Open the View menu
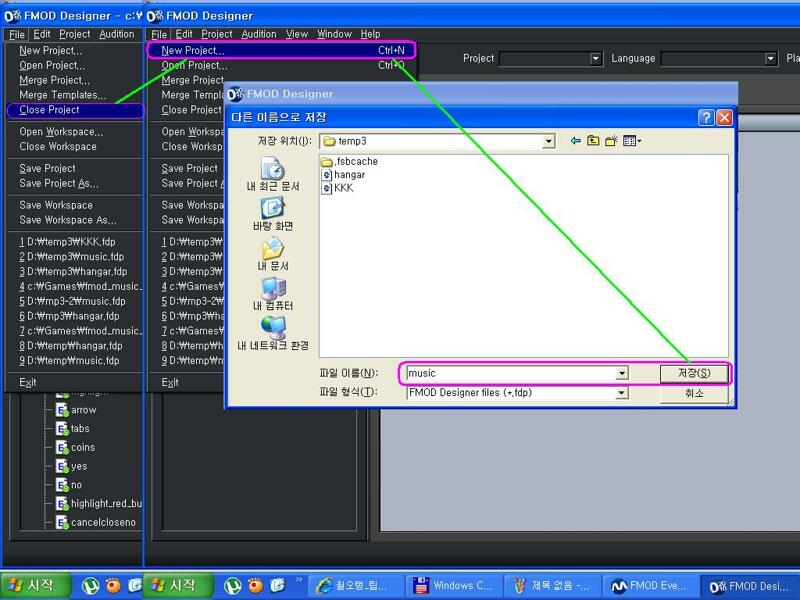This screenshot has width=800, height=600. pos(297,34)
